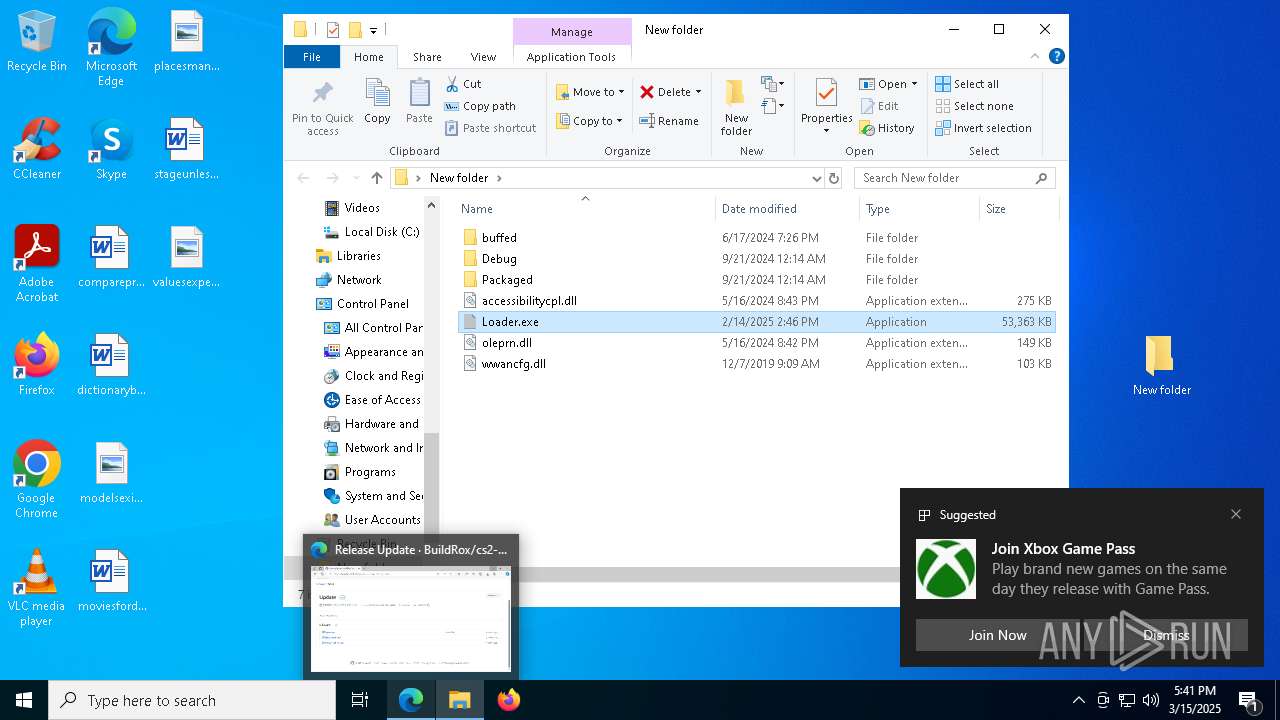This screenshot has width=1280, height=720.
Task: Select the Packaged folder
Action: tap(756, 280)
